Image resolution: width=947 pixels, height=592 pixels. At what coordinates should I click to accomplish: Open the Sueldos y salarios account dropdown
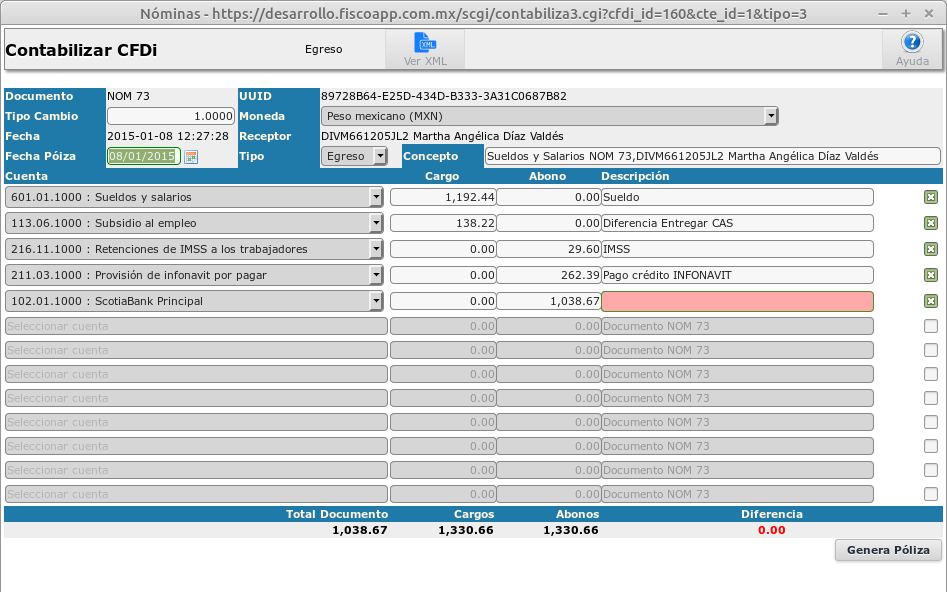376,197
